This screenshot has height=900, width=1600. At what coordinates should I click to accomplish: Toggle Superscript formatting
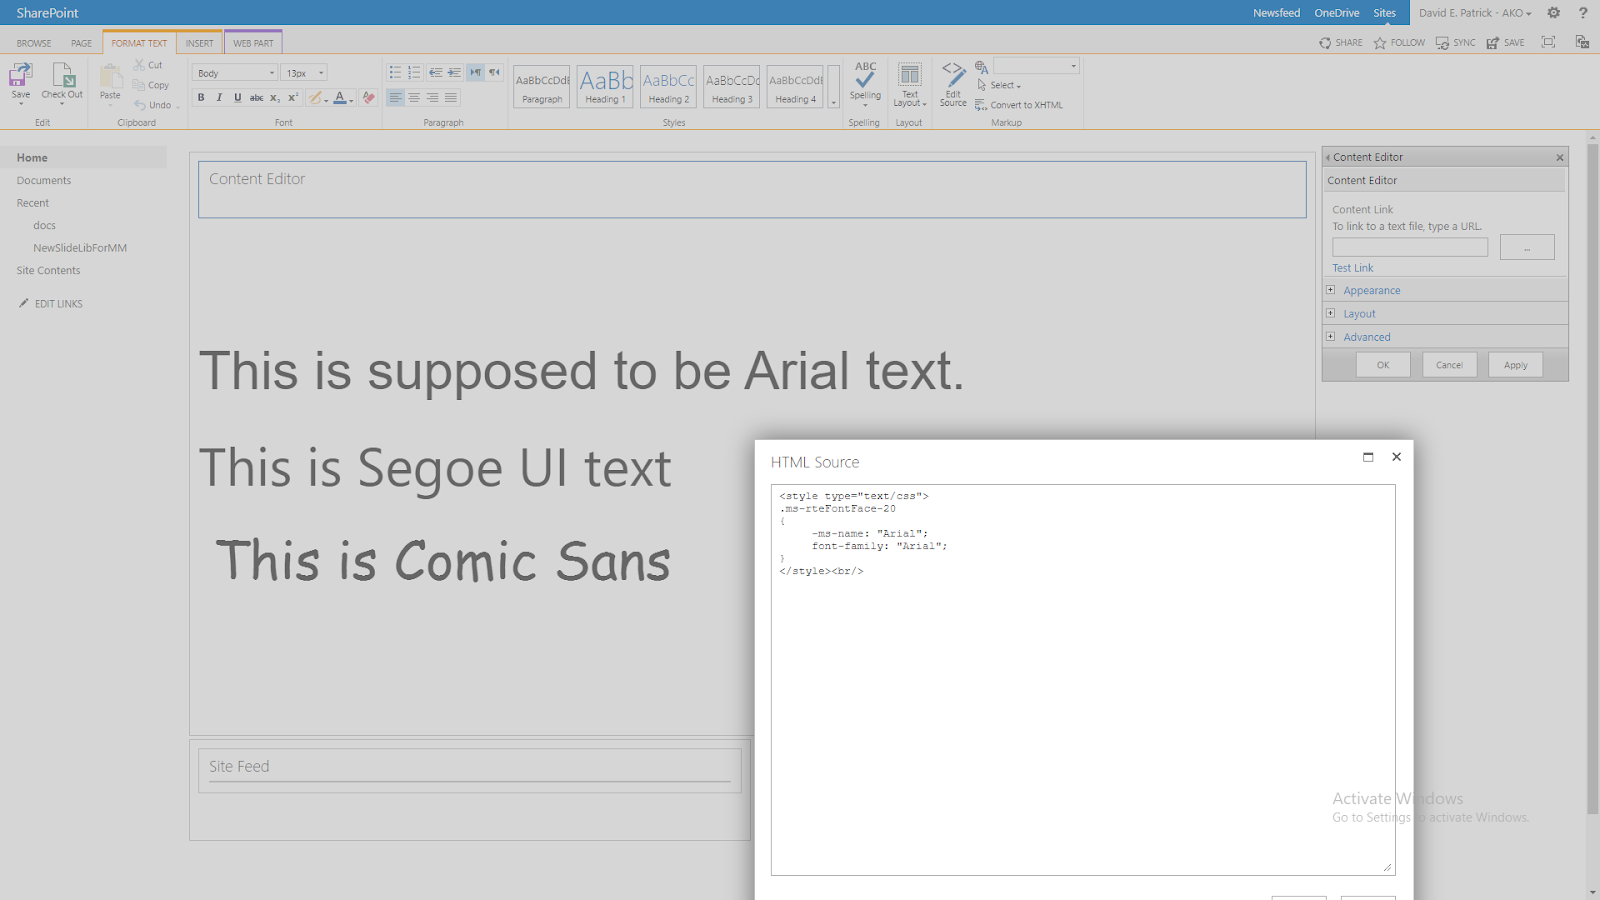(x=293, y=98)
